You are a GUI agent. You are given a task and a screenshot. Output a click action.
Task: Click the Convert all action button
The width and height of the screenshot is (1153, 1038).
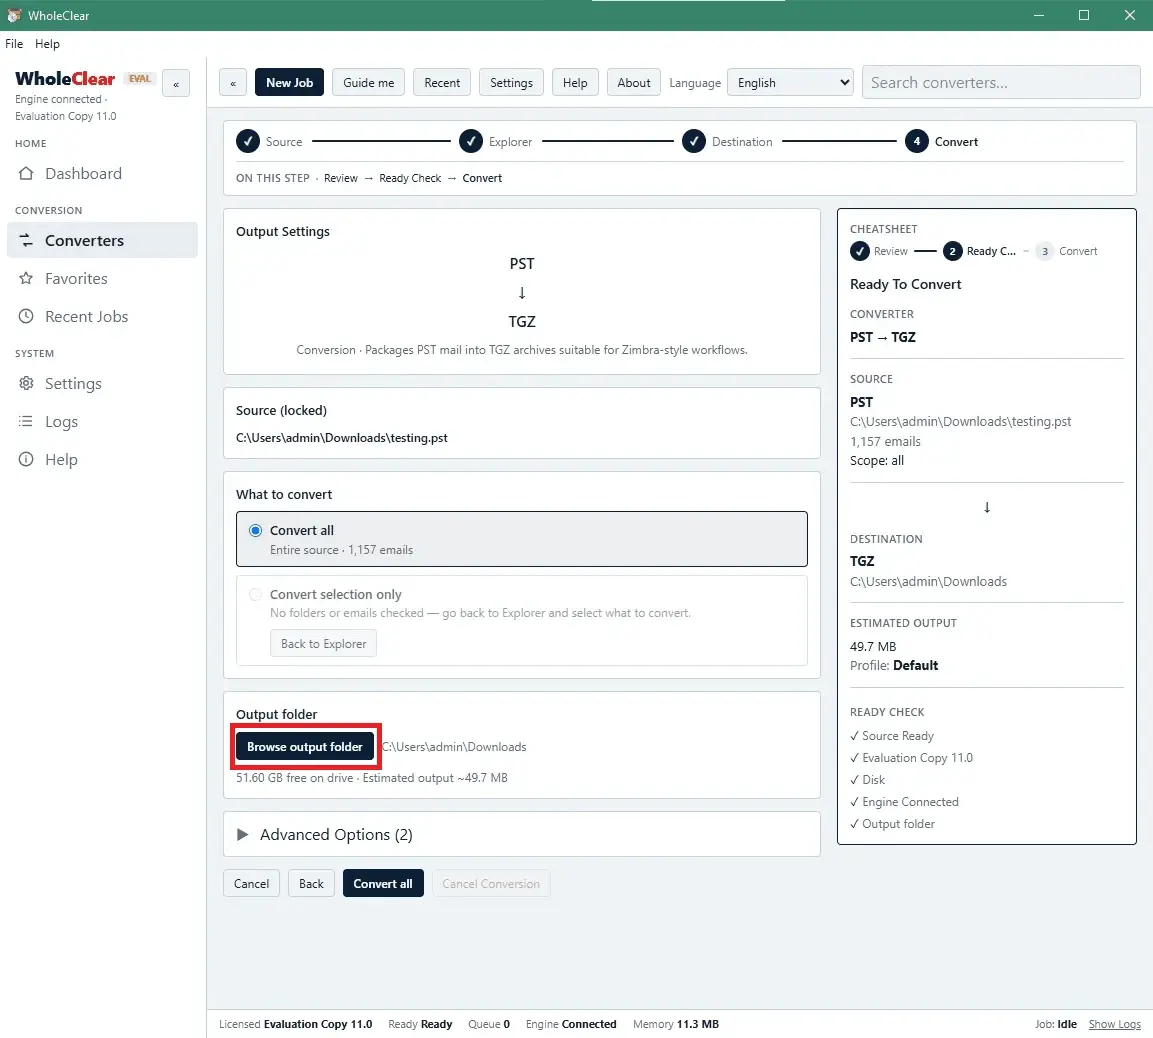click(x=383, y=884)
